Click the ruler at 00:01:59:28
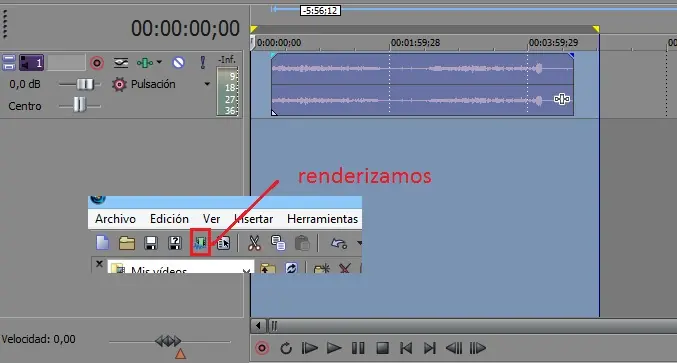 tap(415, 43)
